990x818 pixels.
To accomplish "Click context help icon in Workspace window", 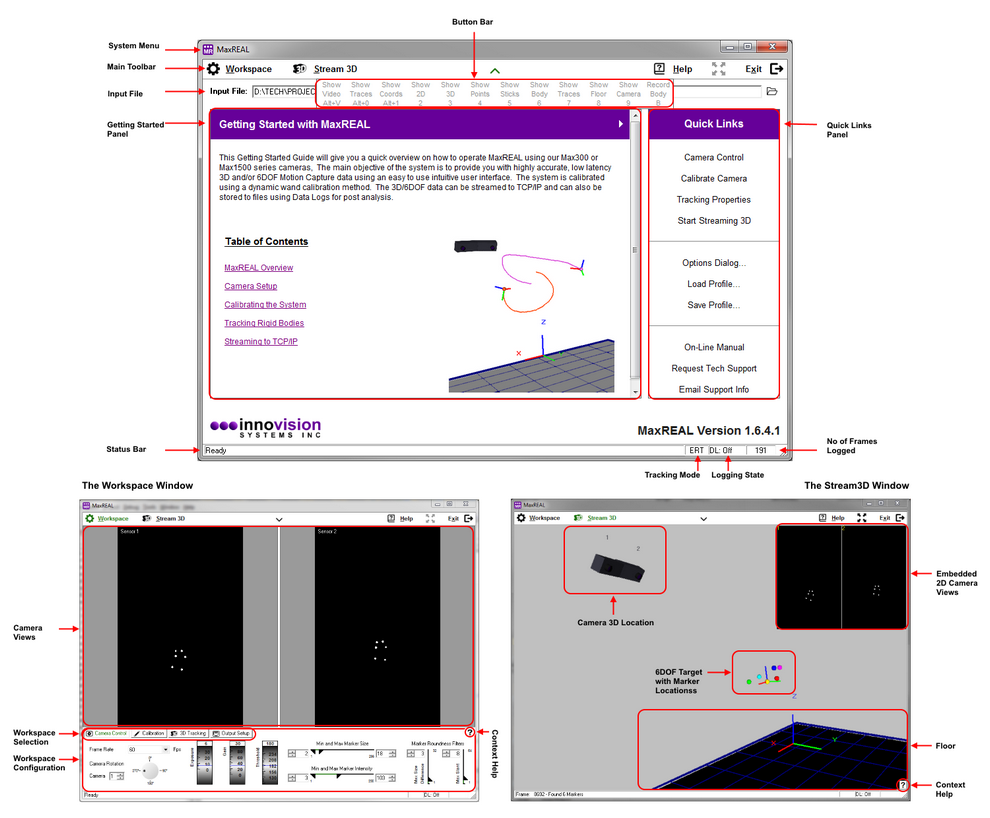I will [469, 733].
